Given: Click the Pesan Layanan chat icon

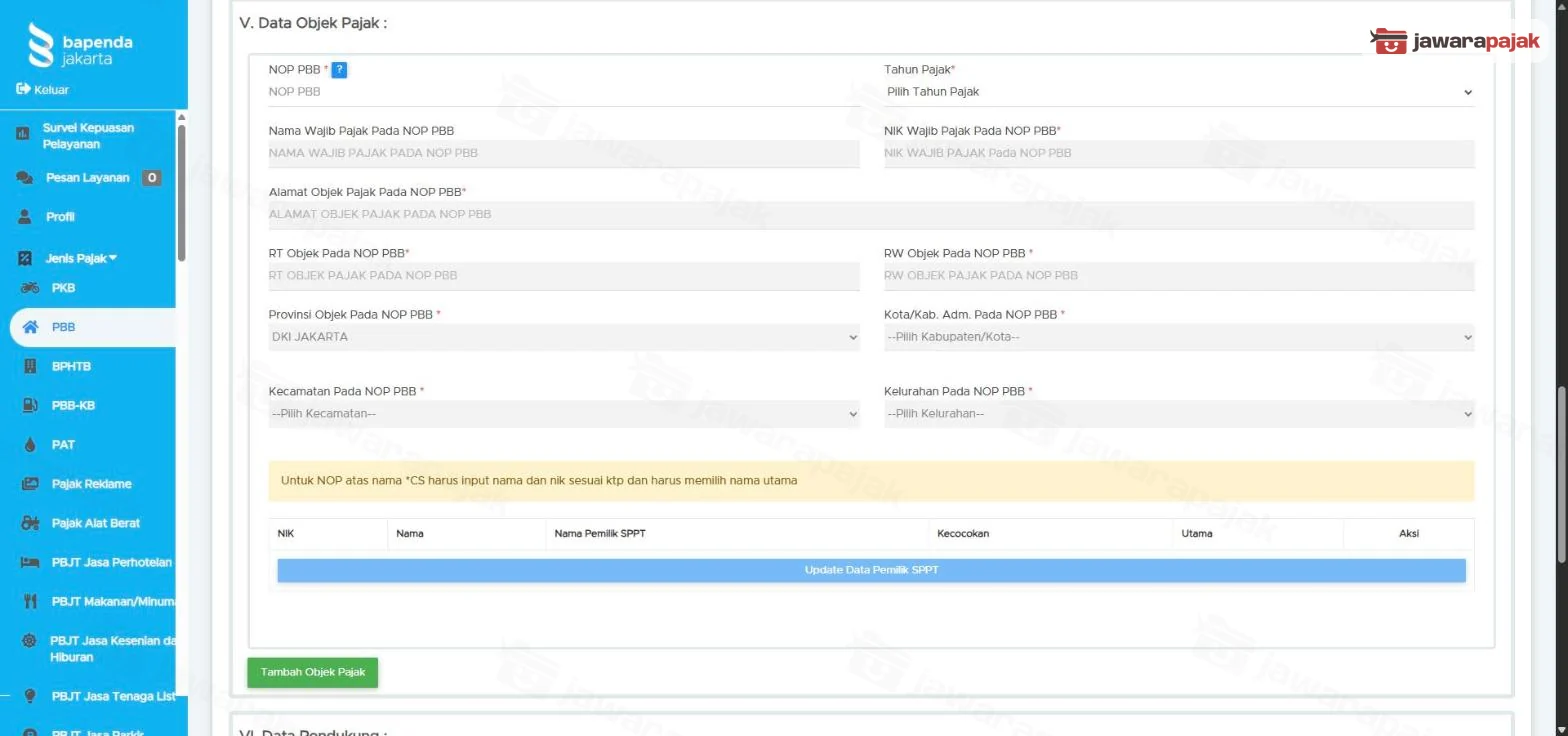Looking at the screenshot, I should (x=25, y=178).
